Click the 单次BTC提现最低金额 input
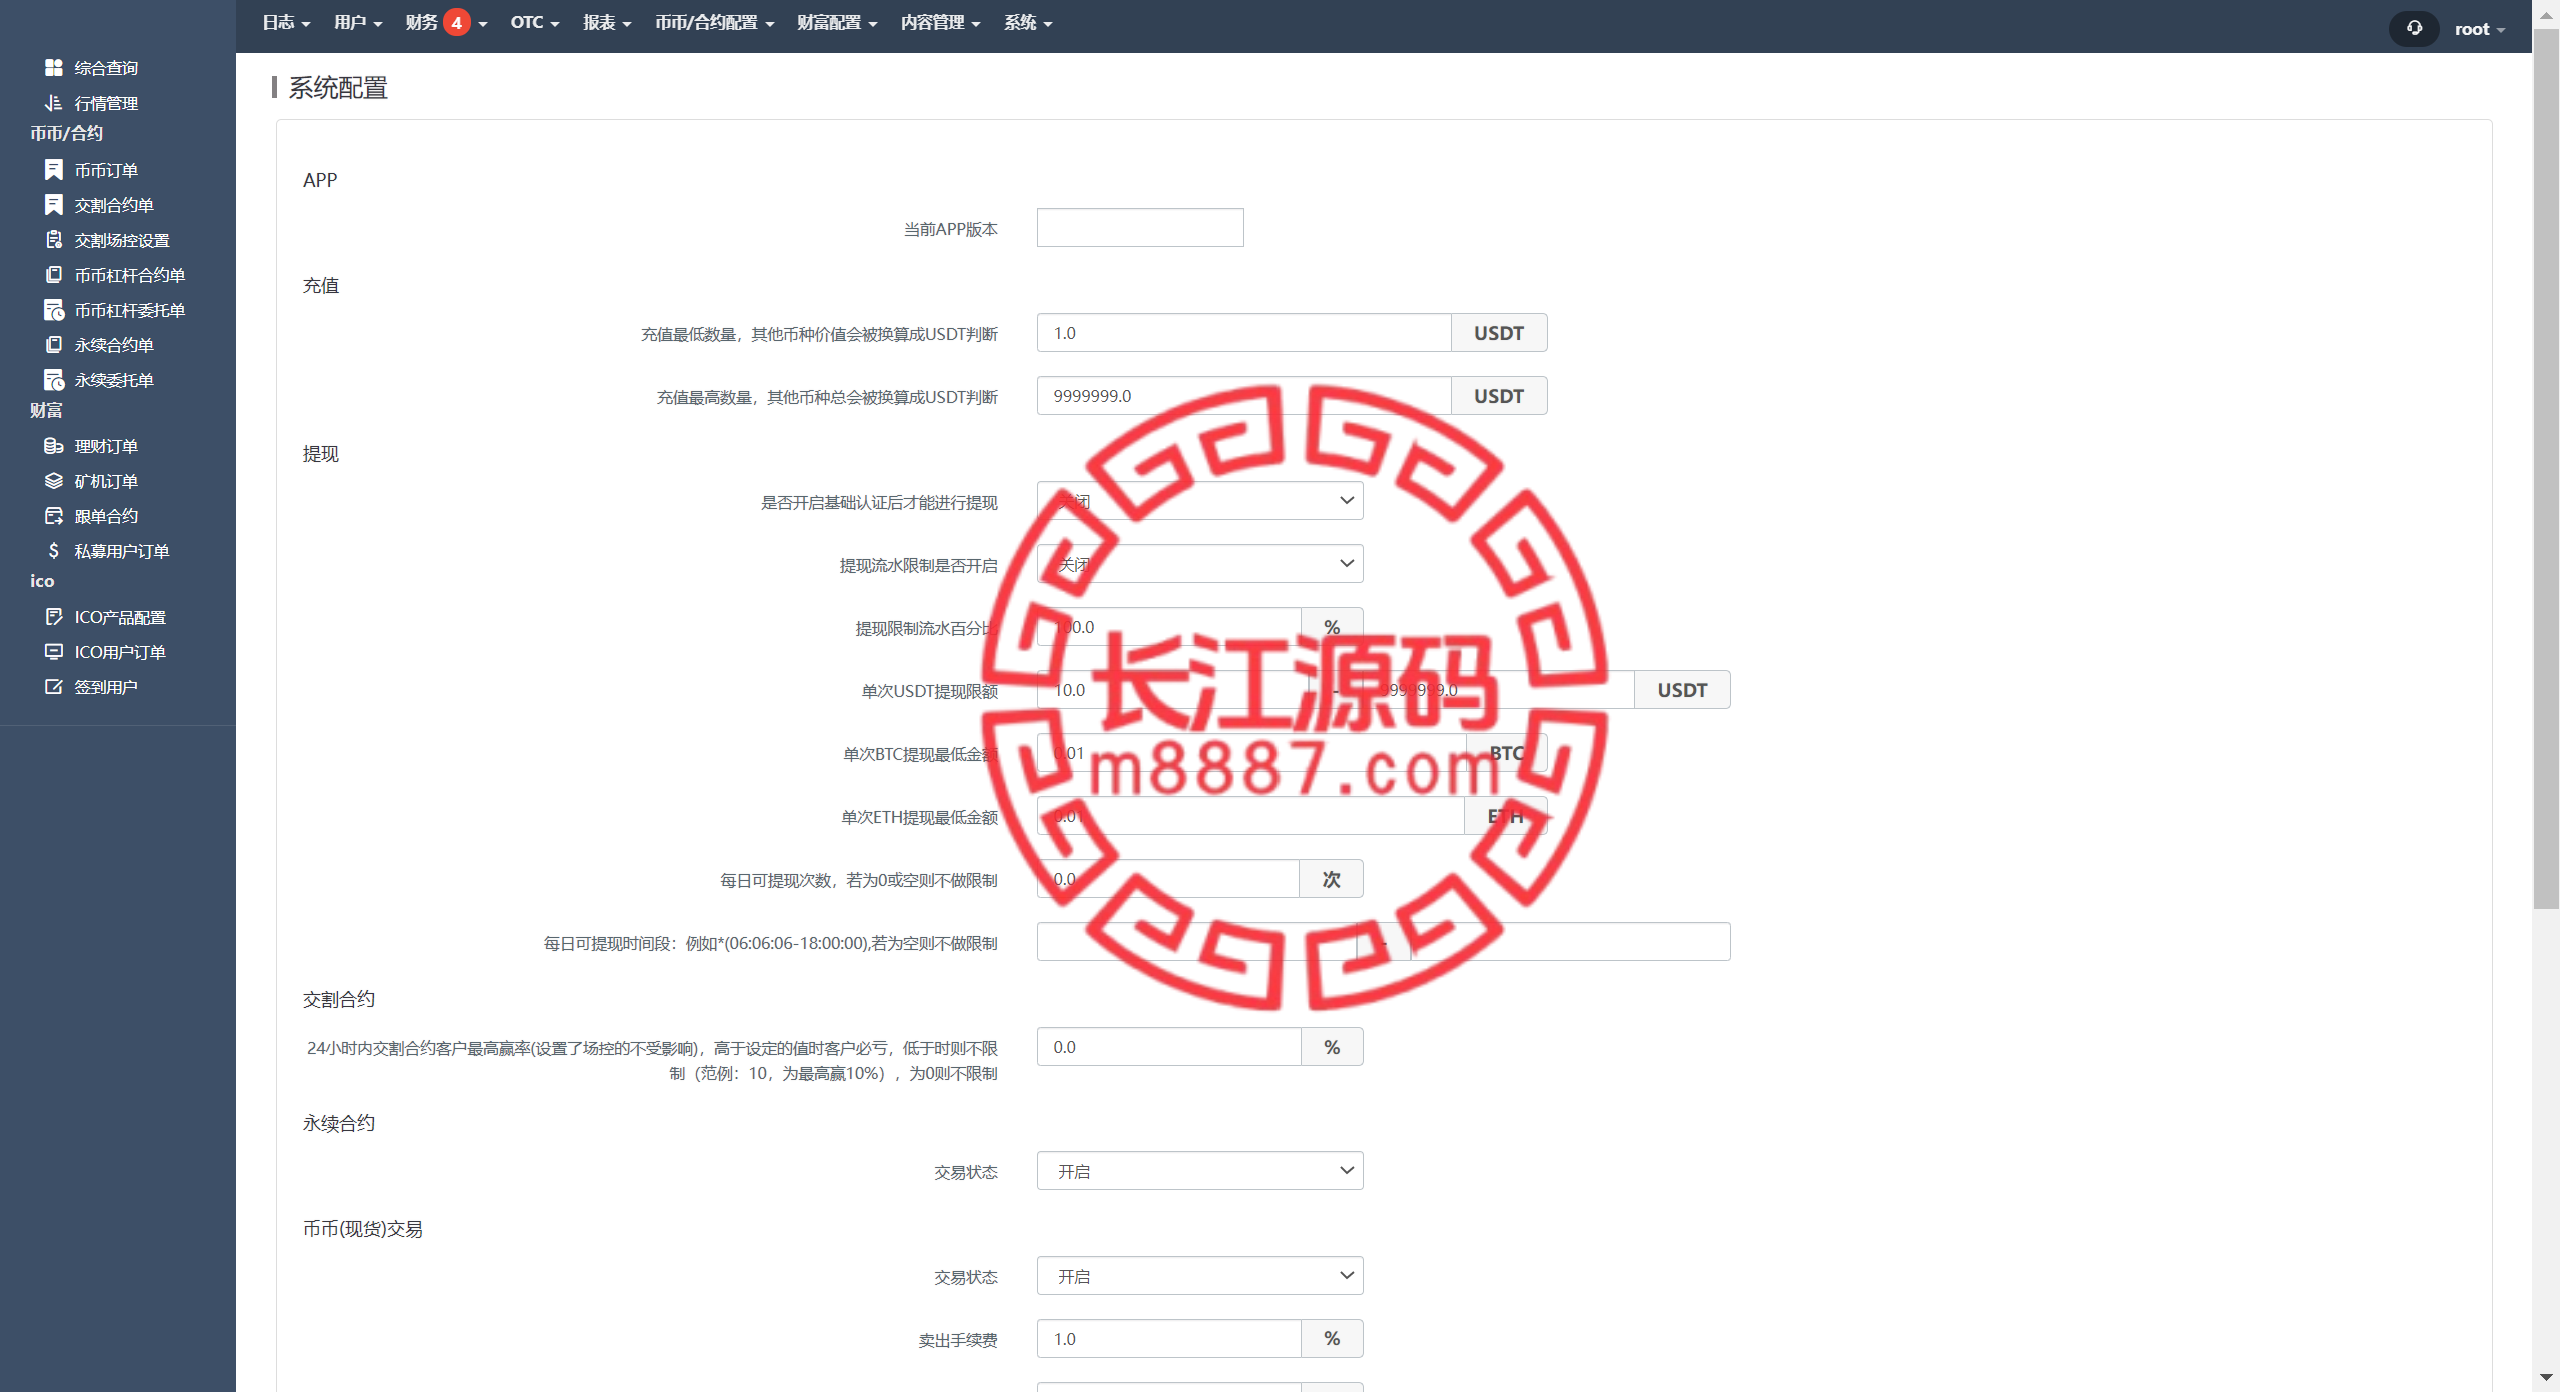 point(1251,753)
